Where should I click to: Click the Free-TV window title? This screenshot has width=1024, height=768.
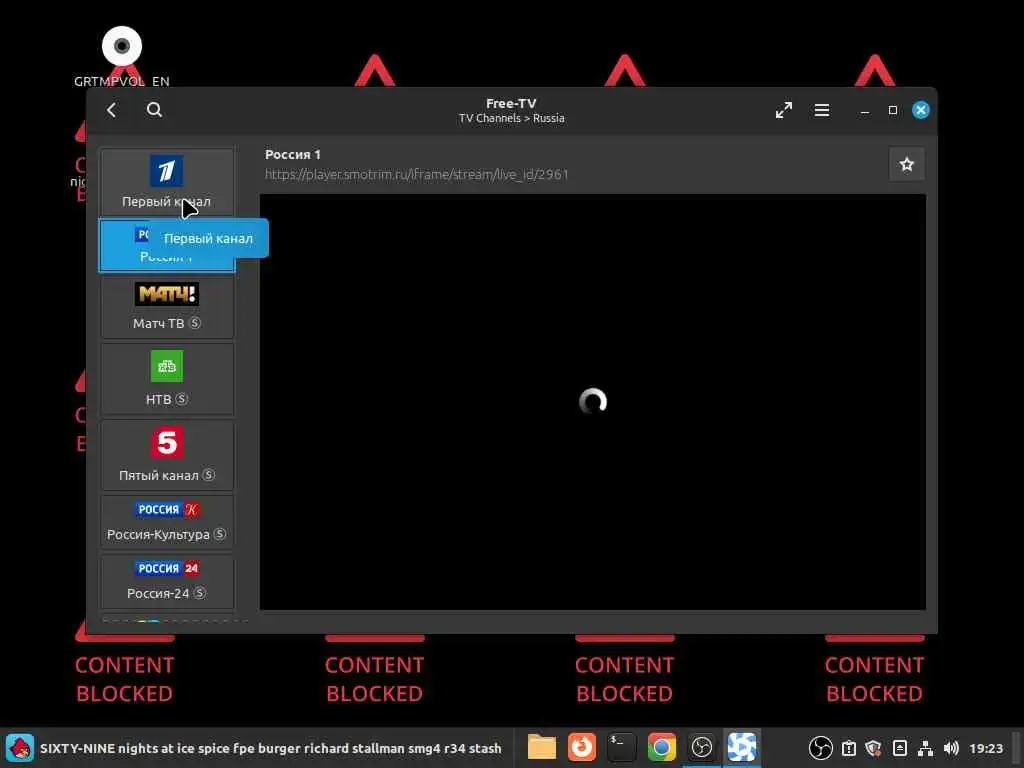[x=511, y=103]
